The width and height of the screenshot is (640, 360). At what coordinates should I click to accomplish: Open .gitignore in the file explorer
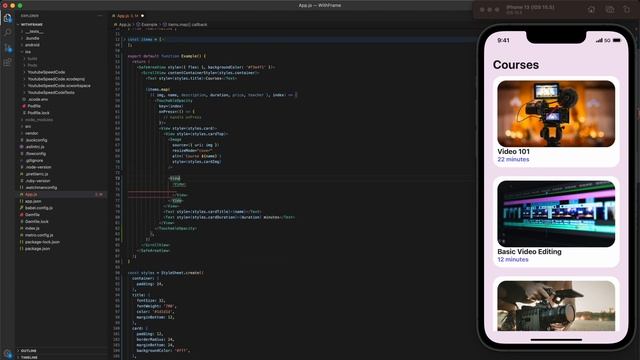coord(35,160)
